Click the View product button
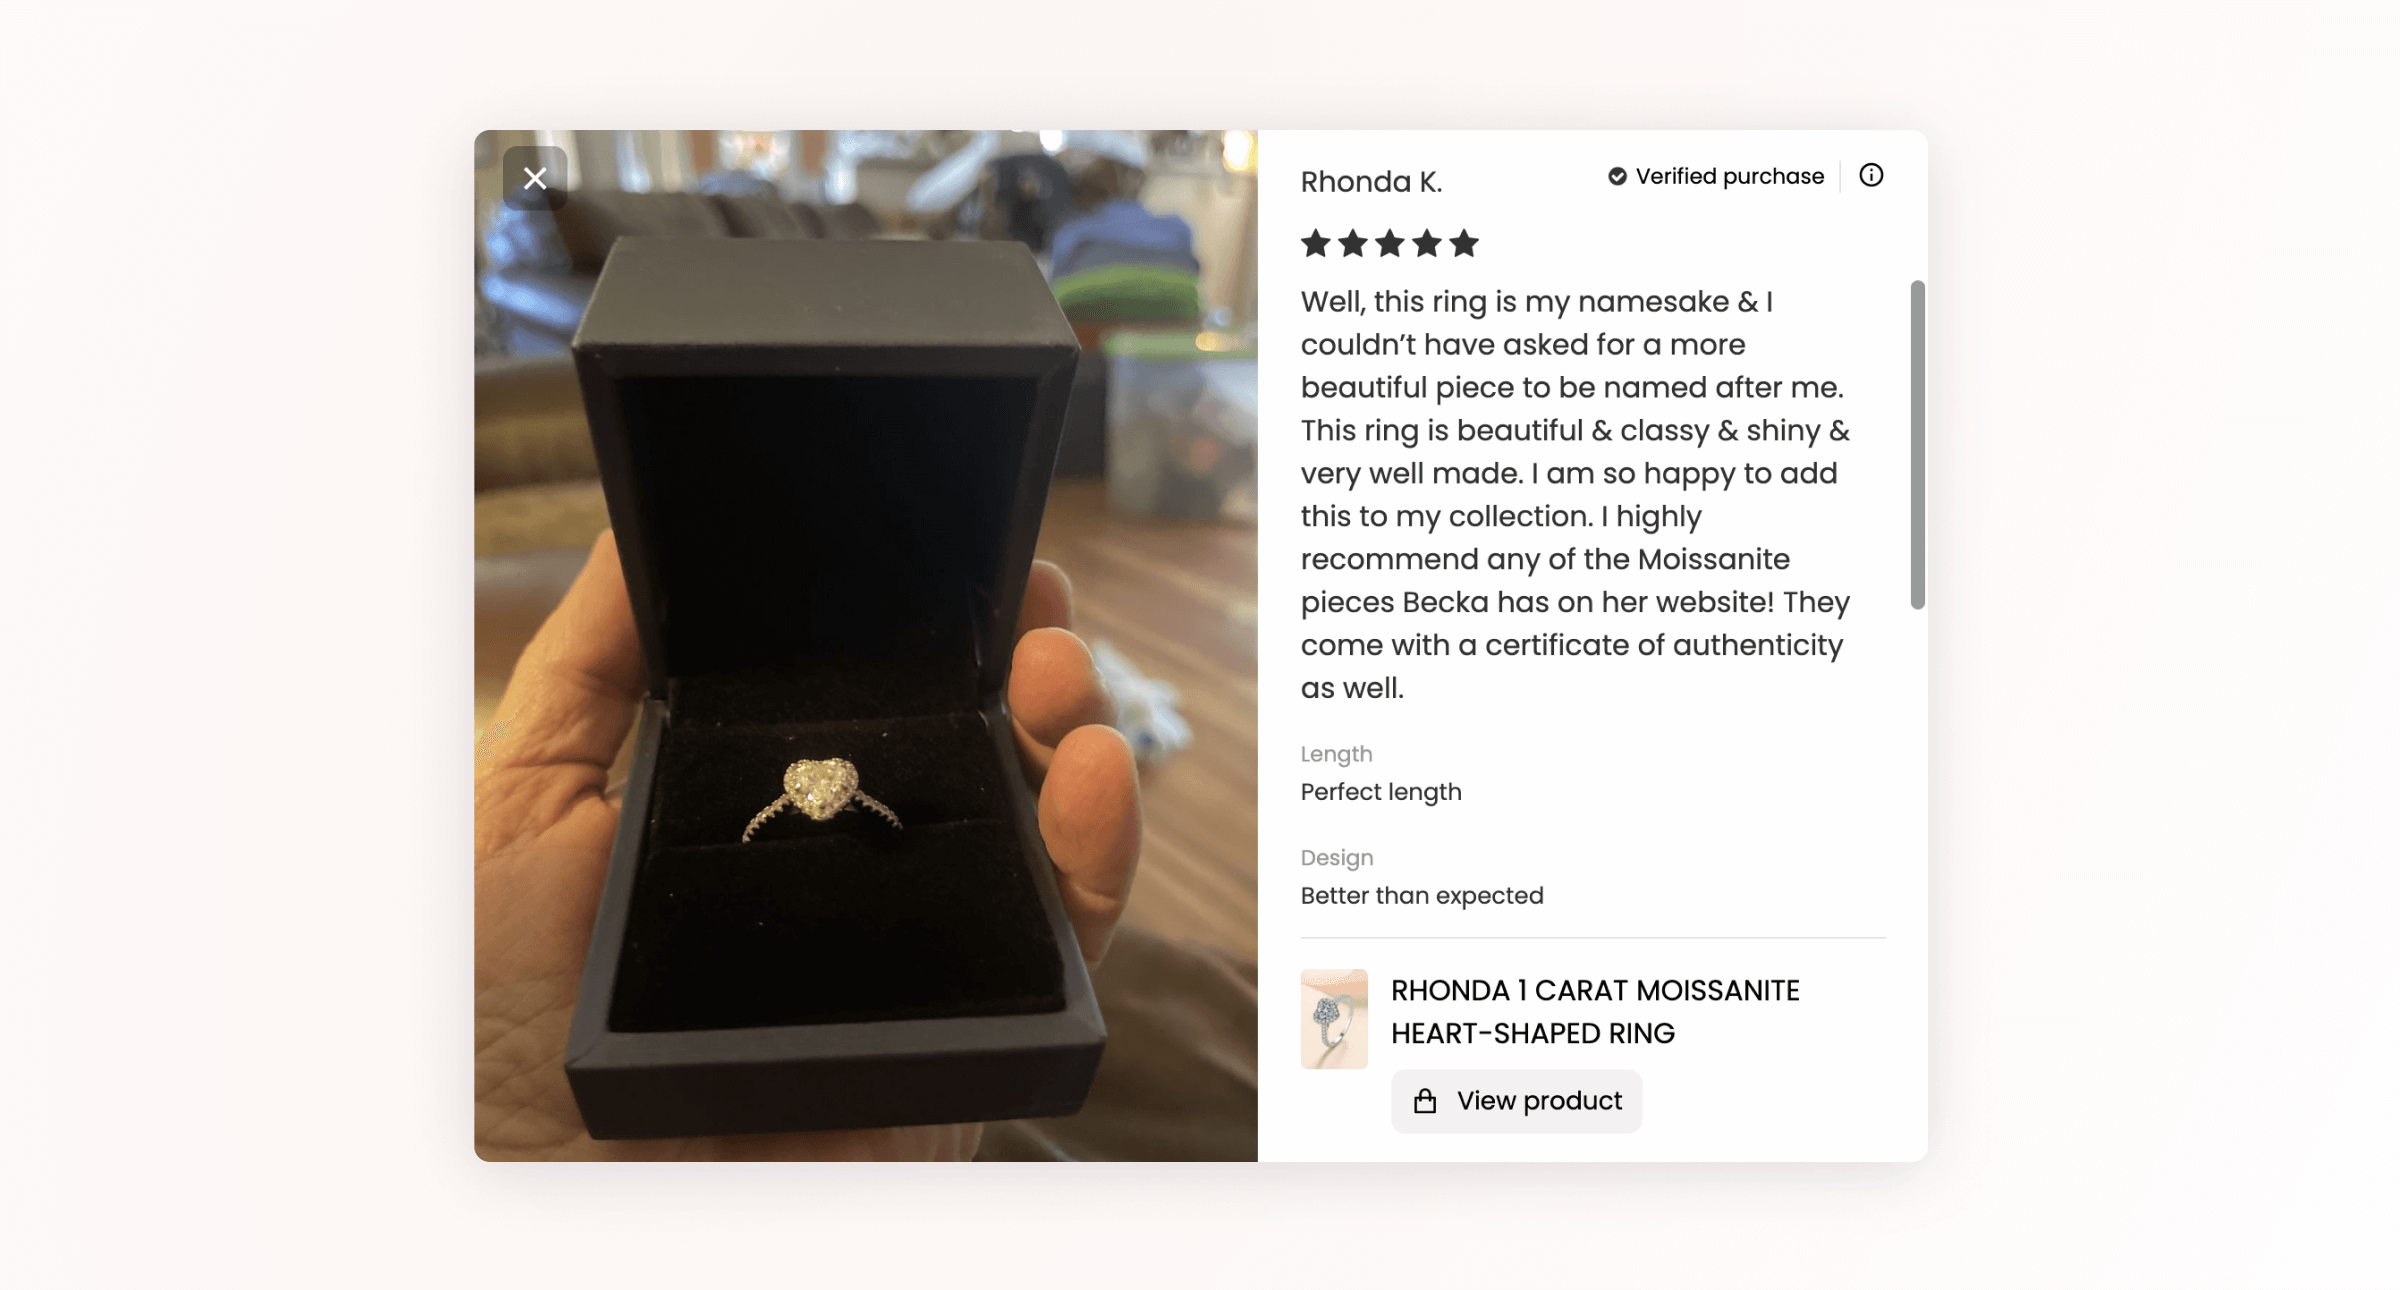 click(1516, 1101)
